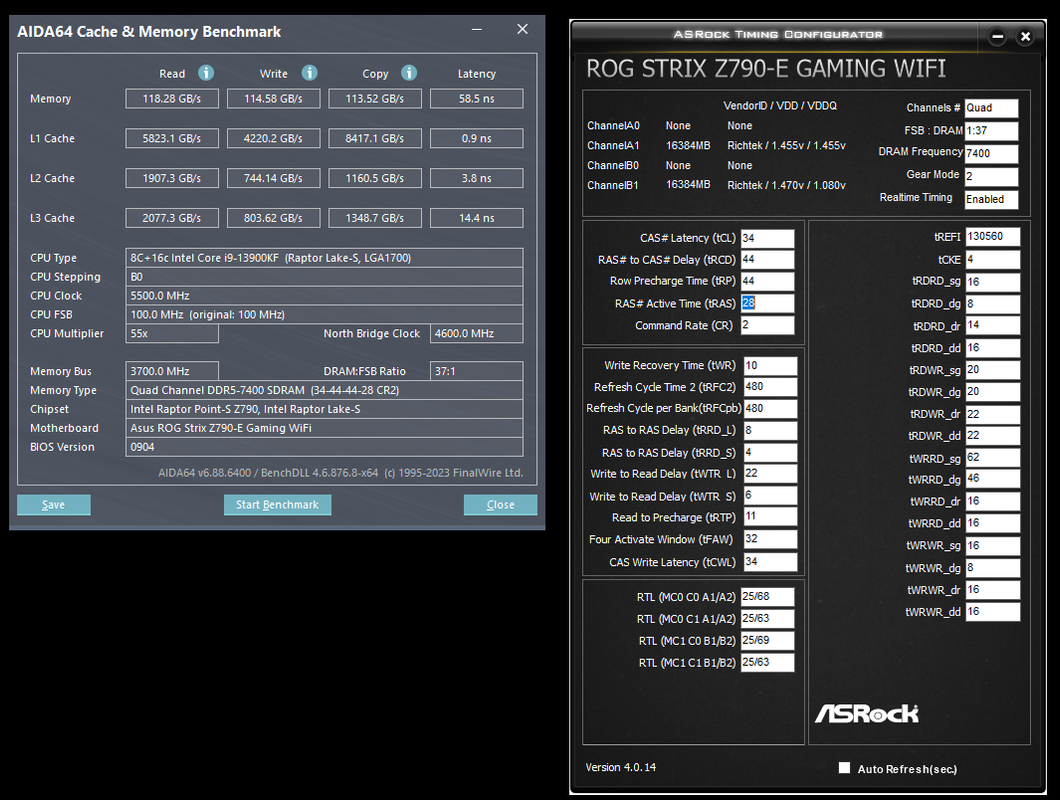Select the tWTR_S field

[x=771, y=496]
